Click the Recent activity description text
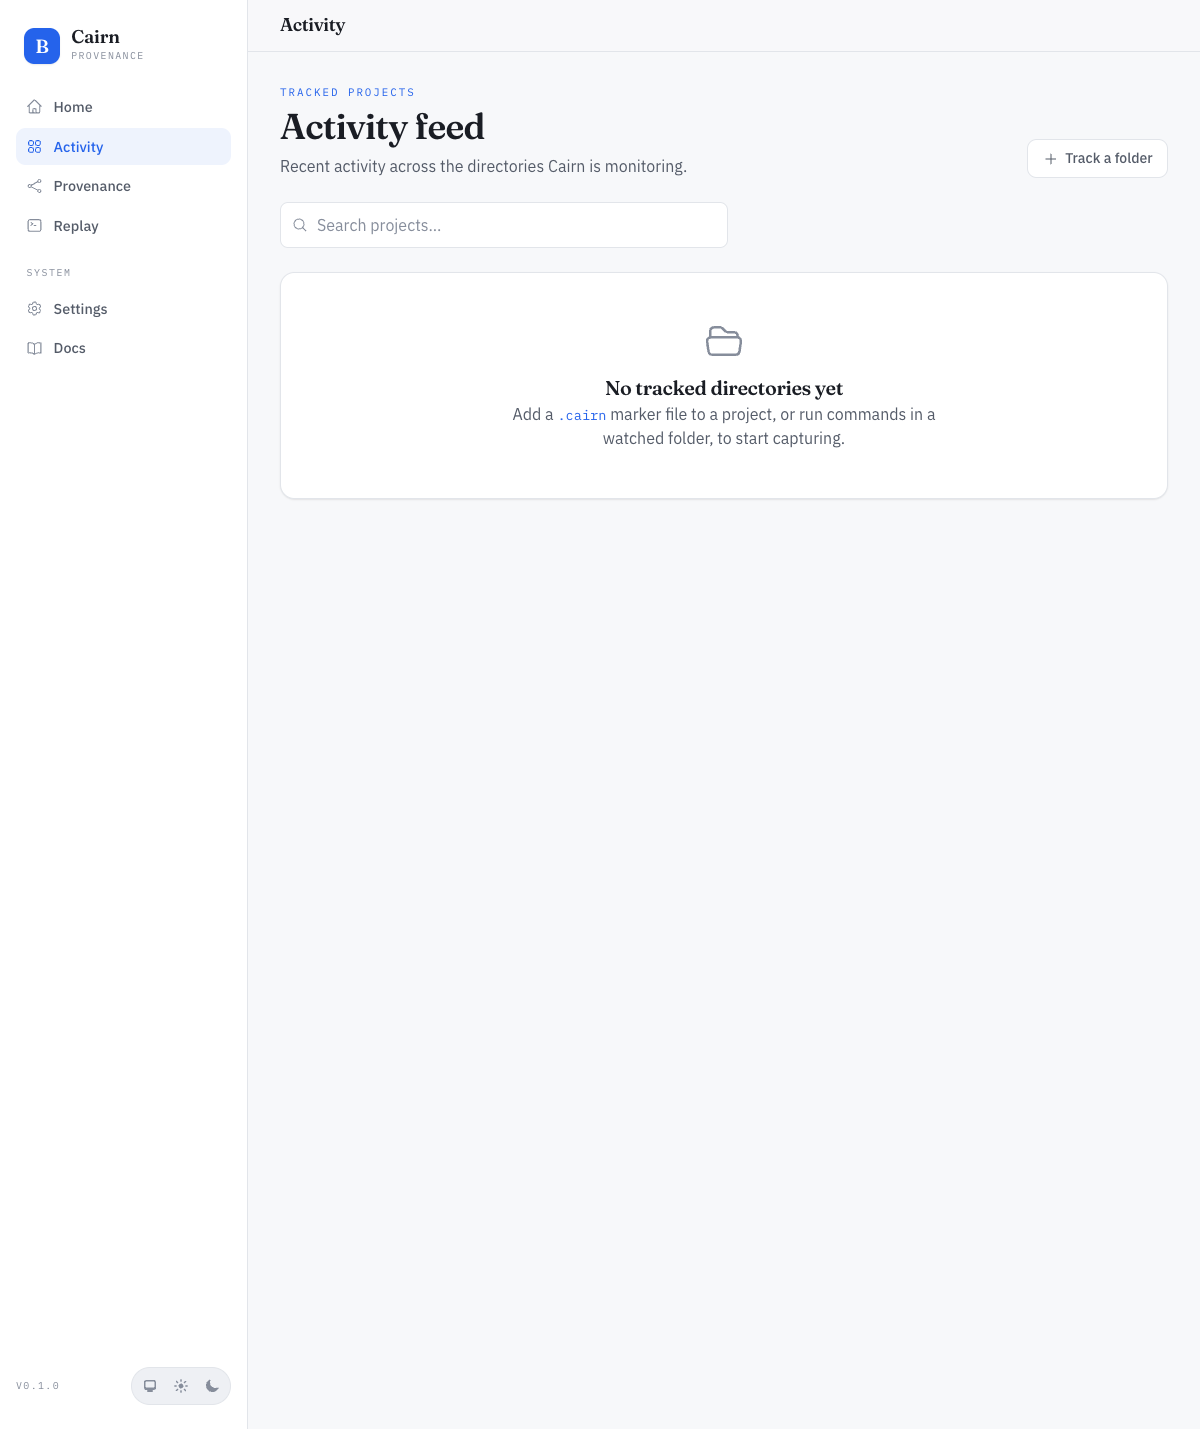This screenshot has height=1429, width=1200. 483,166
